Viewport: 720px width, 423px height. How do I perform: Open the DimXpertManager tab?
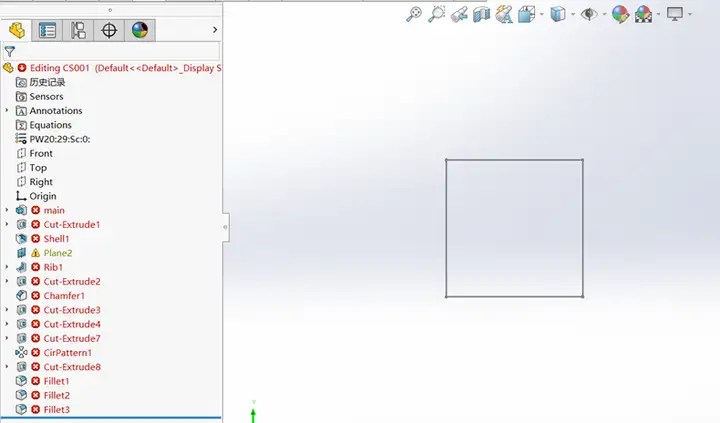(x=109, y=30)
